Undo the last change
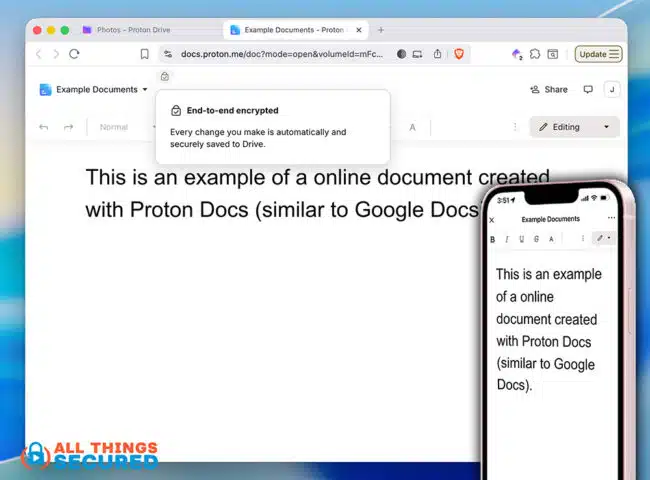The image size is (650, 480). 44,127
